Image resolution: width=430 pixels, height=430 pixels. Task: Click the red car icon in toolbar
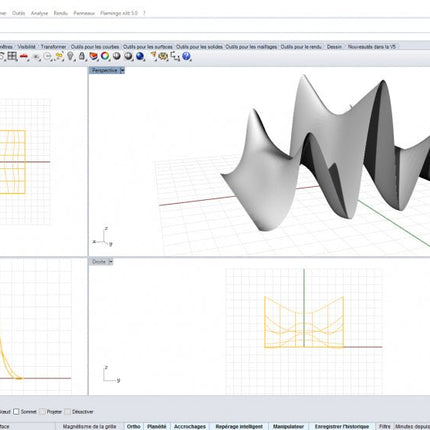tap(24, 56)
